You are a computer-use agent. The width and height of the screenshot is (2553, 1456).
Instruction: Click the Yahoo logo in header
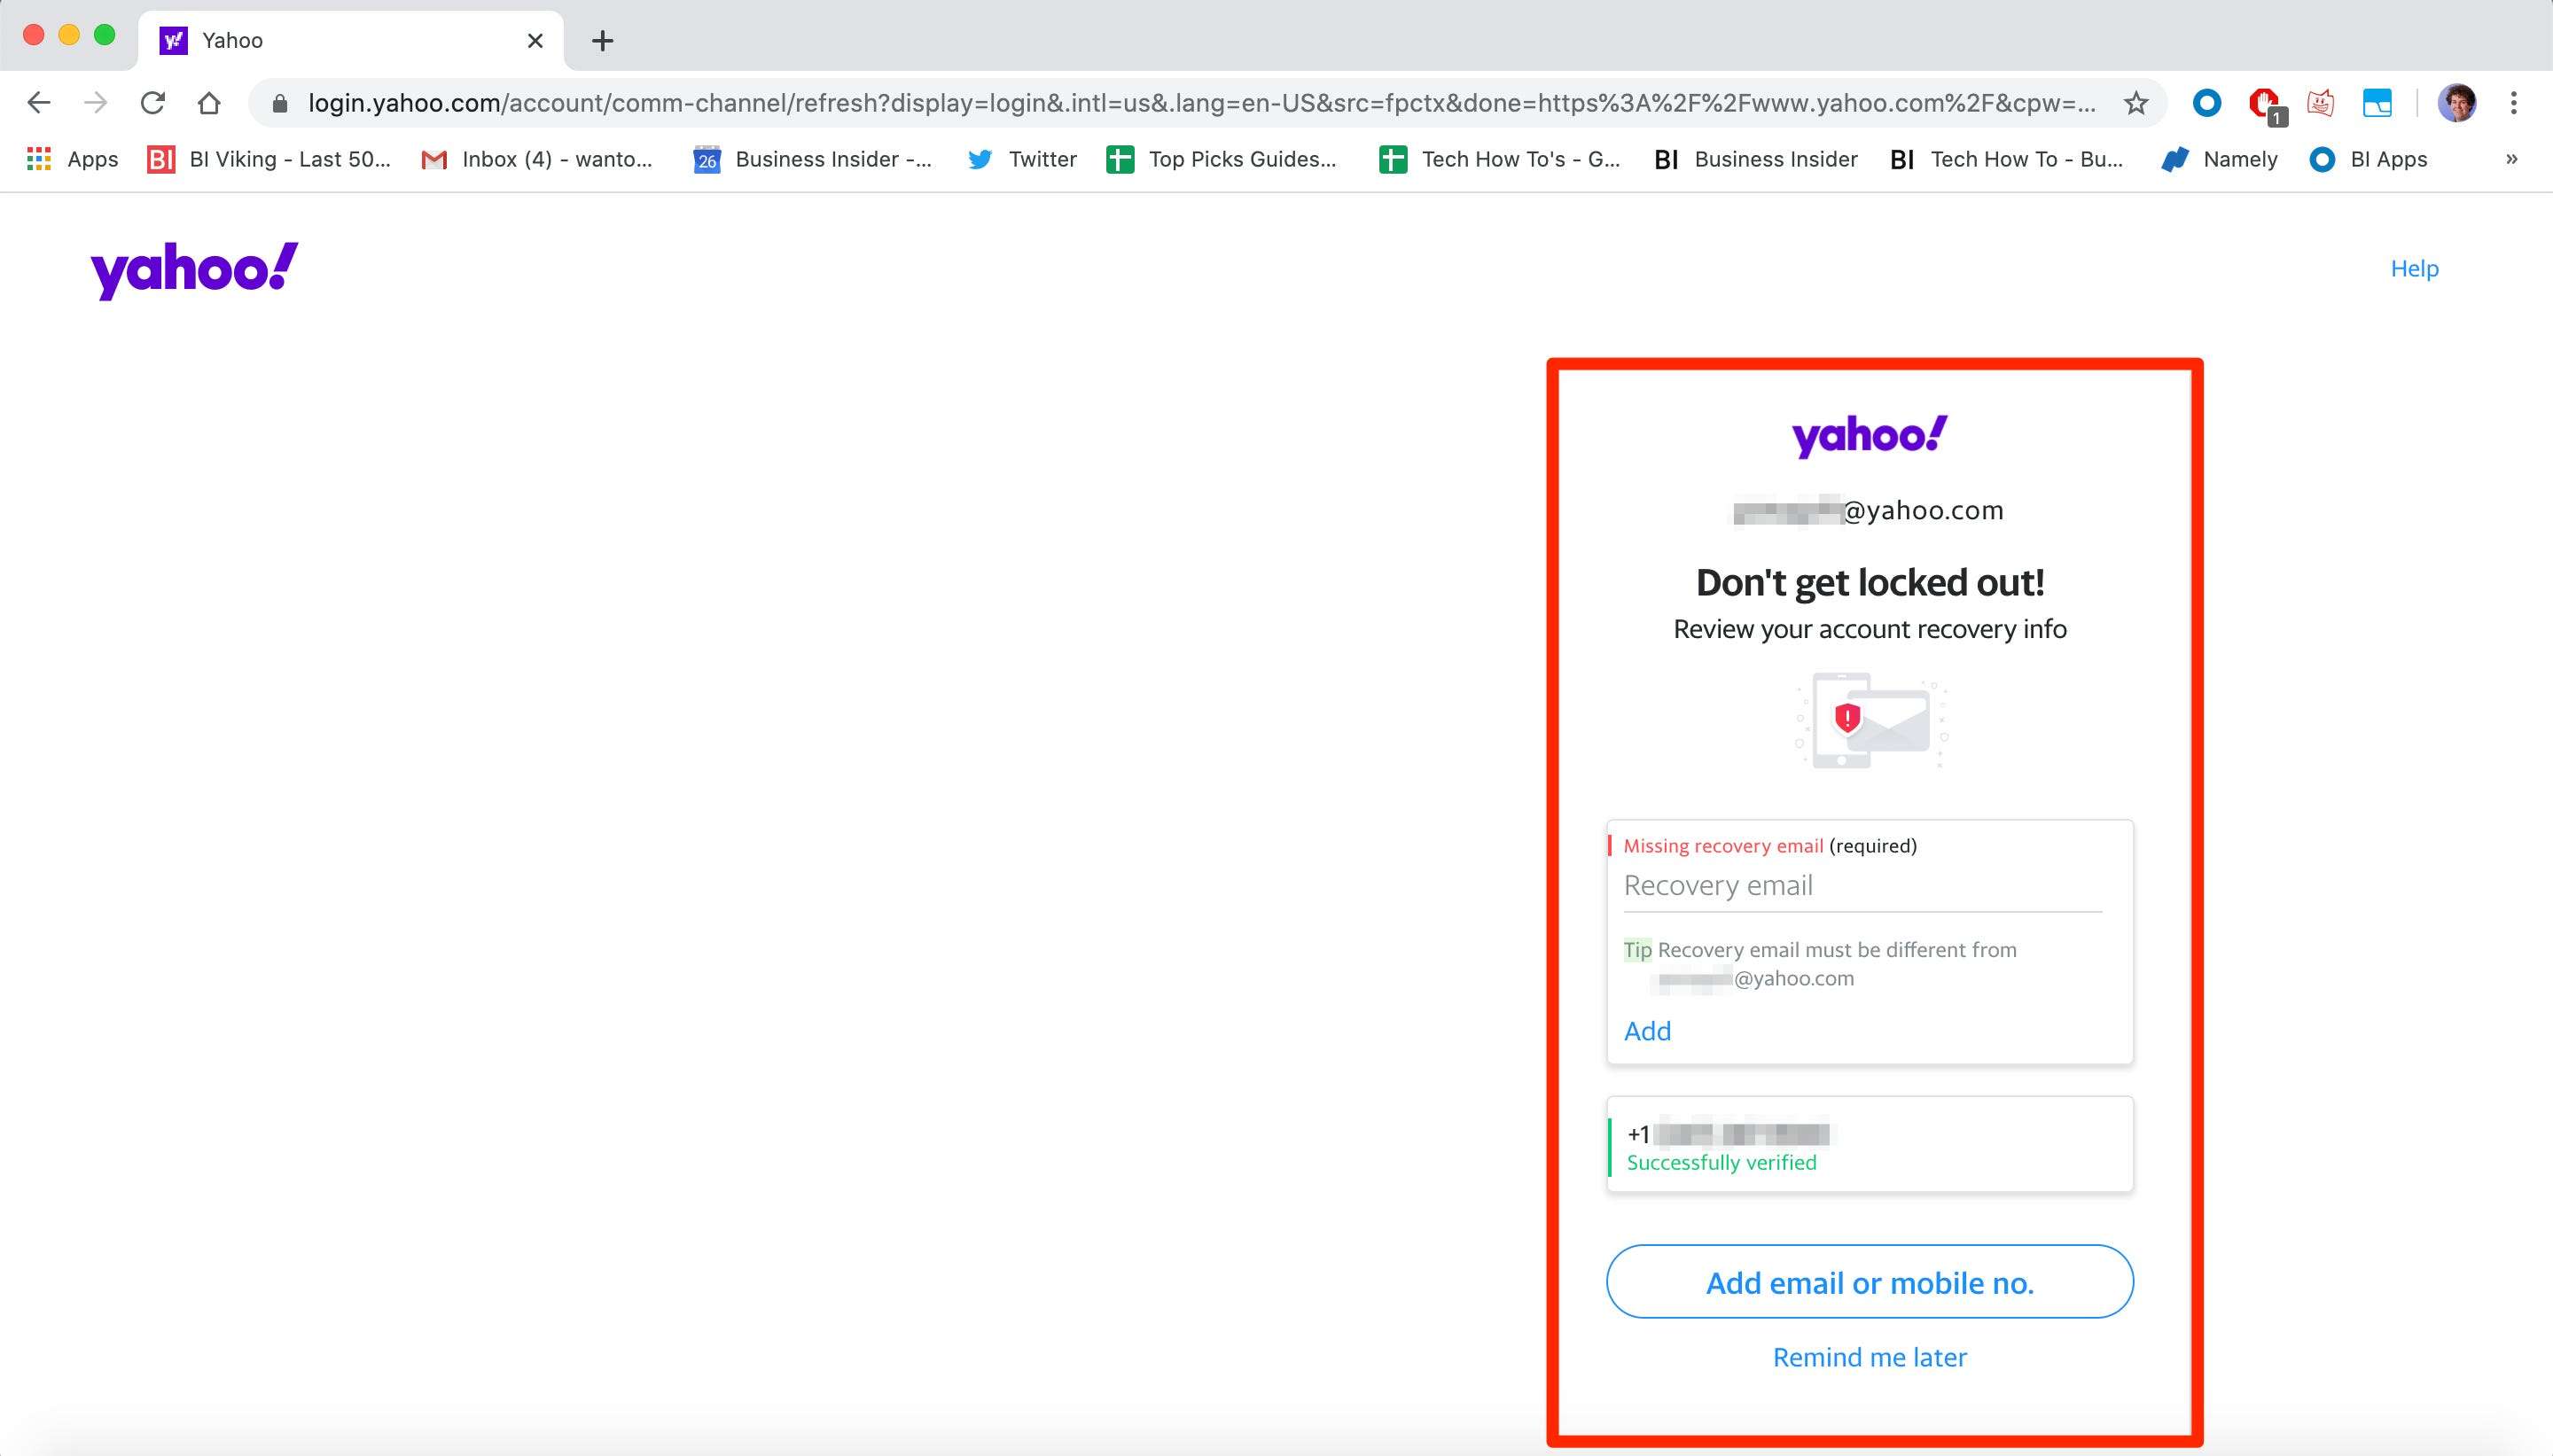click(x=193, y=269)
